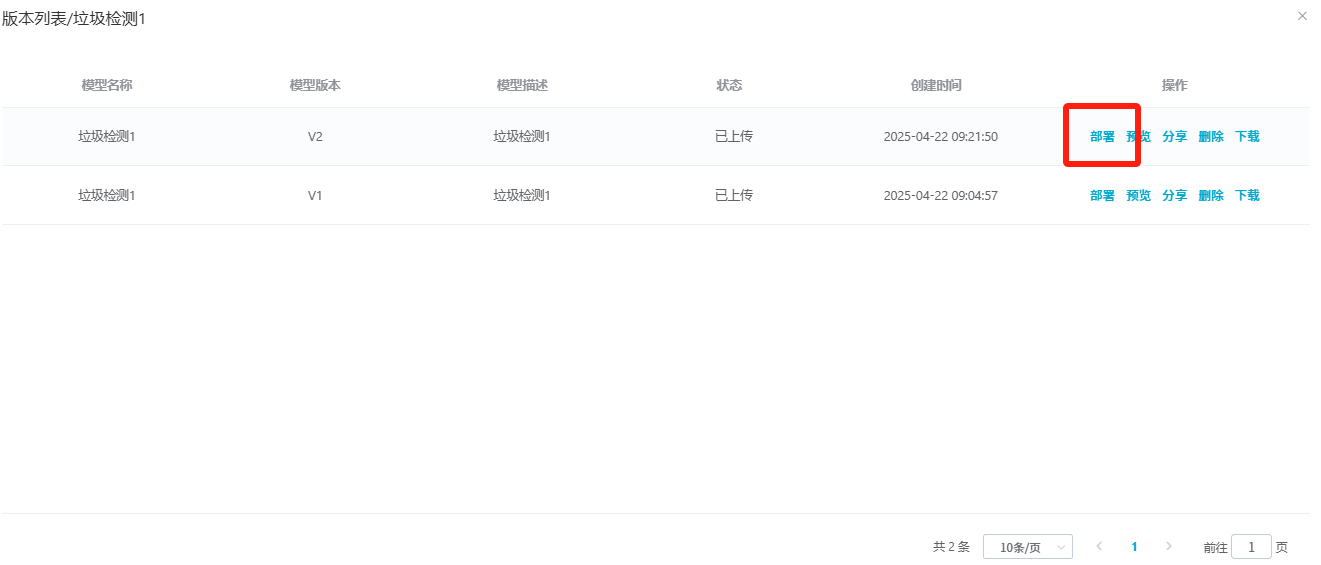Click the 状态 column header
Viewport: 1321px width, 565px height.
click(729, 86)
